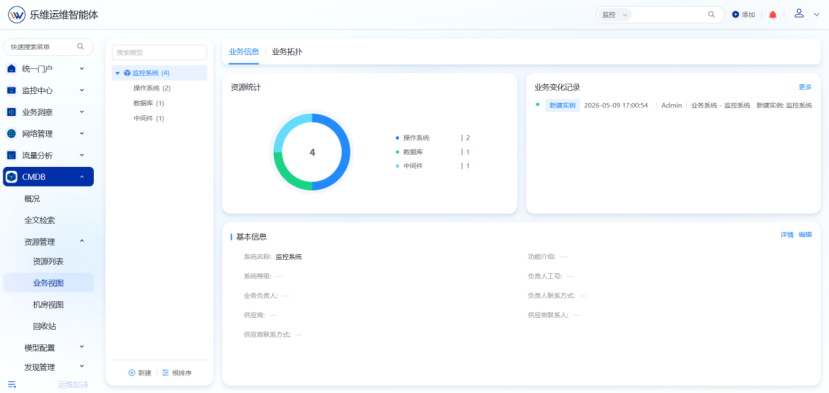This screenshot has height=393, width=829.
Task: Open 概况 in CMDB menu
Action: 32,199
